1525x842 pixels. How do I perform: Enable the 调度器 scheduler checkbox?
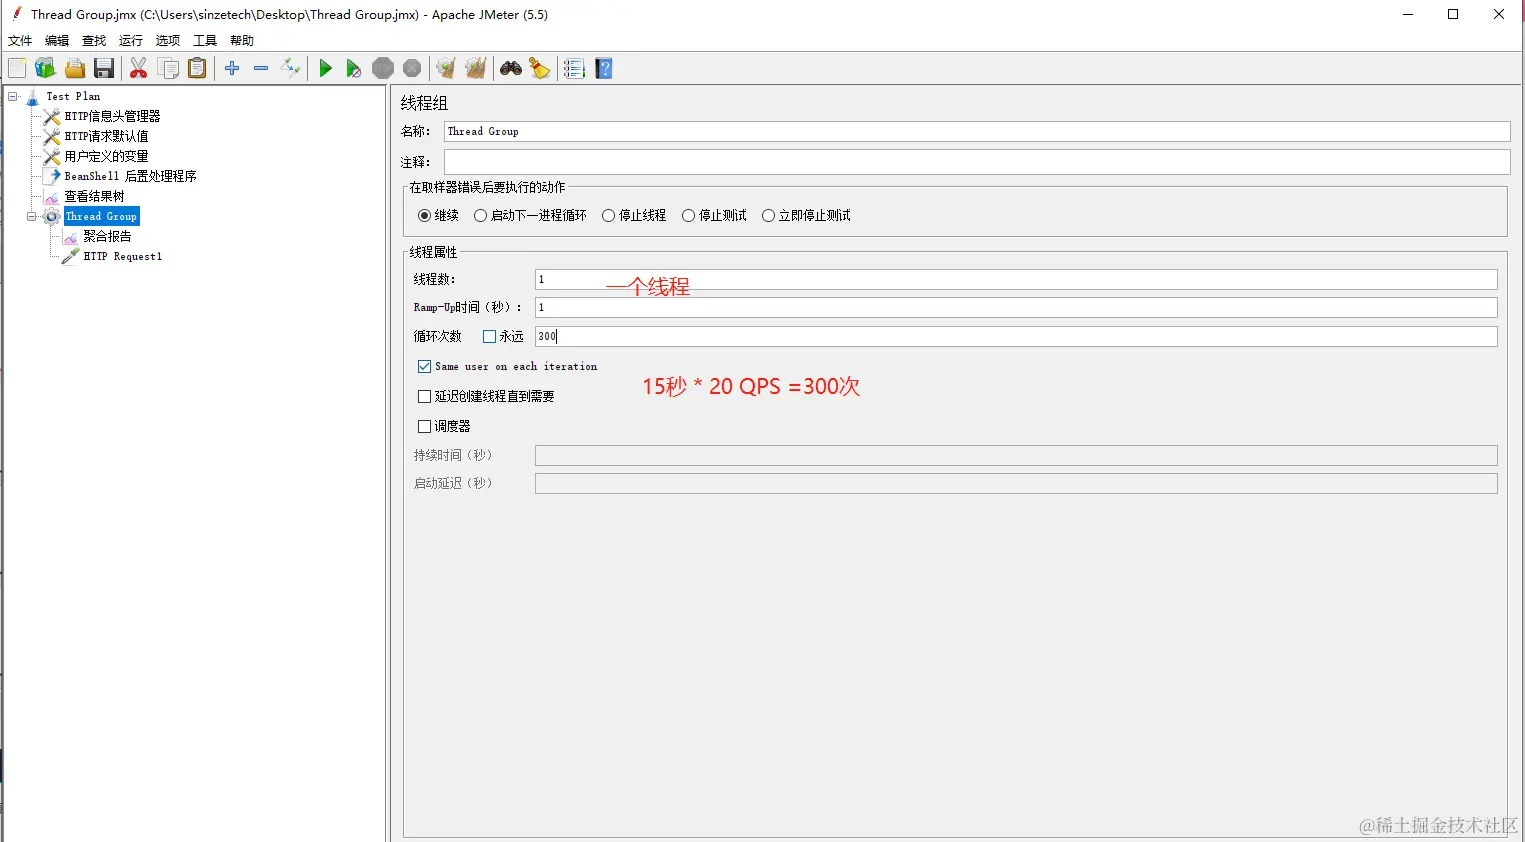[424, 427]
